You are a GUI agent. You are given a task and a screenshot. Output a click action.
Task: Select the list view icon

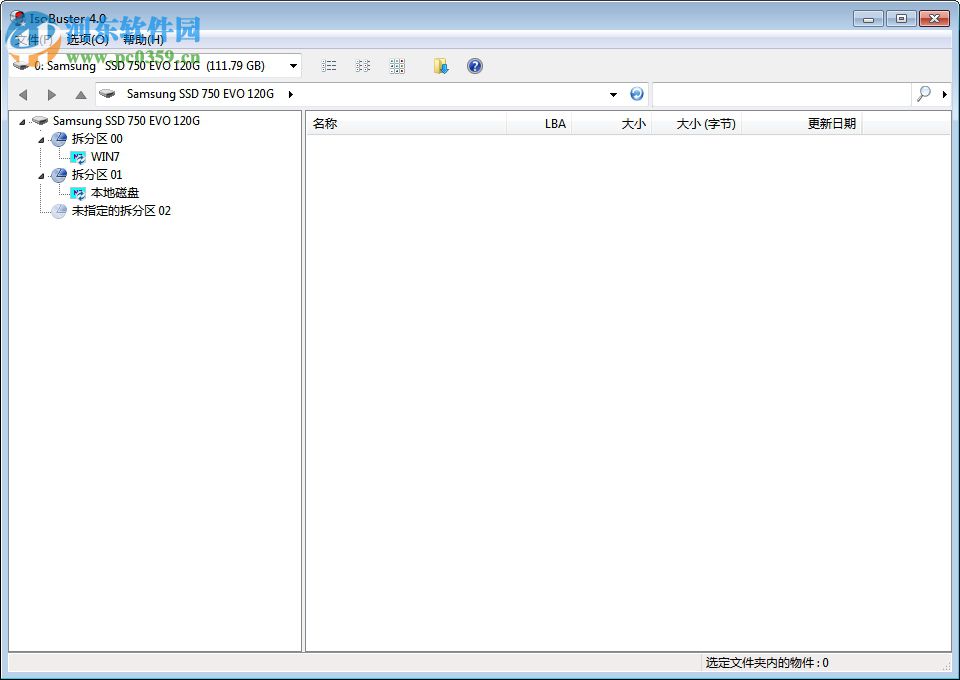tap(330, 65)
